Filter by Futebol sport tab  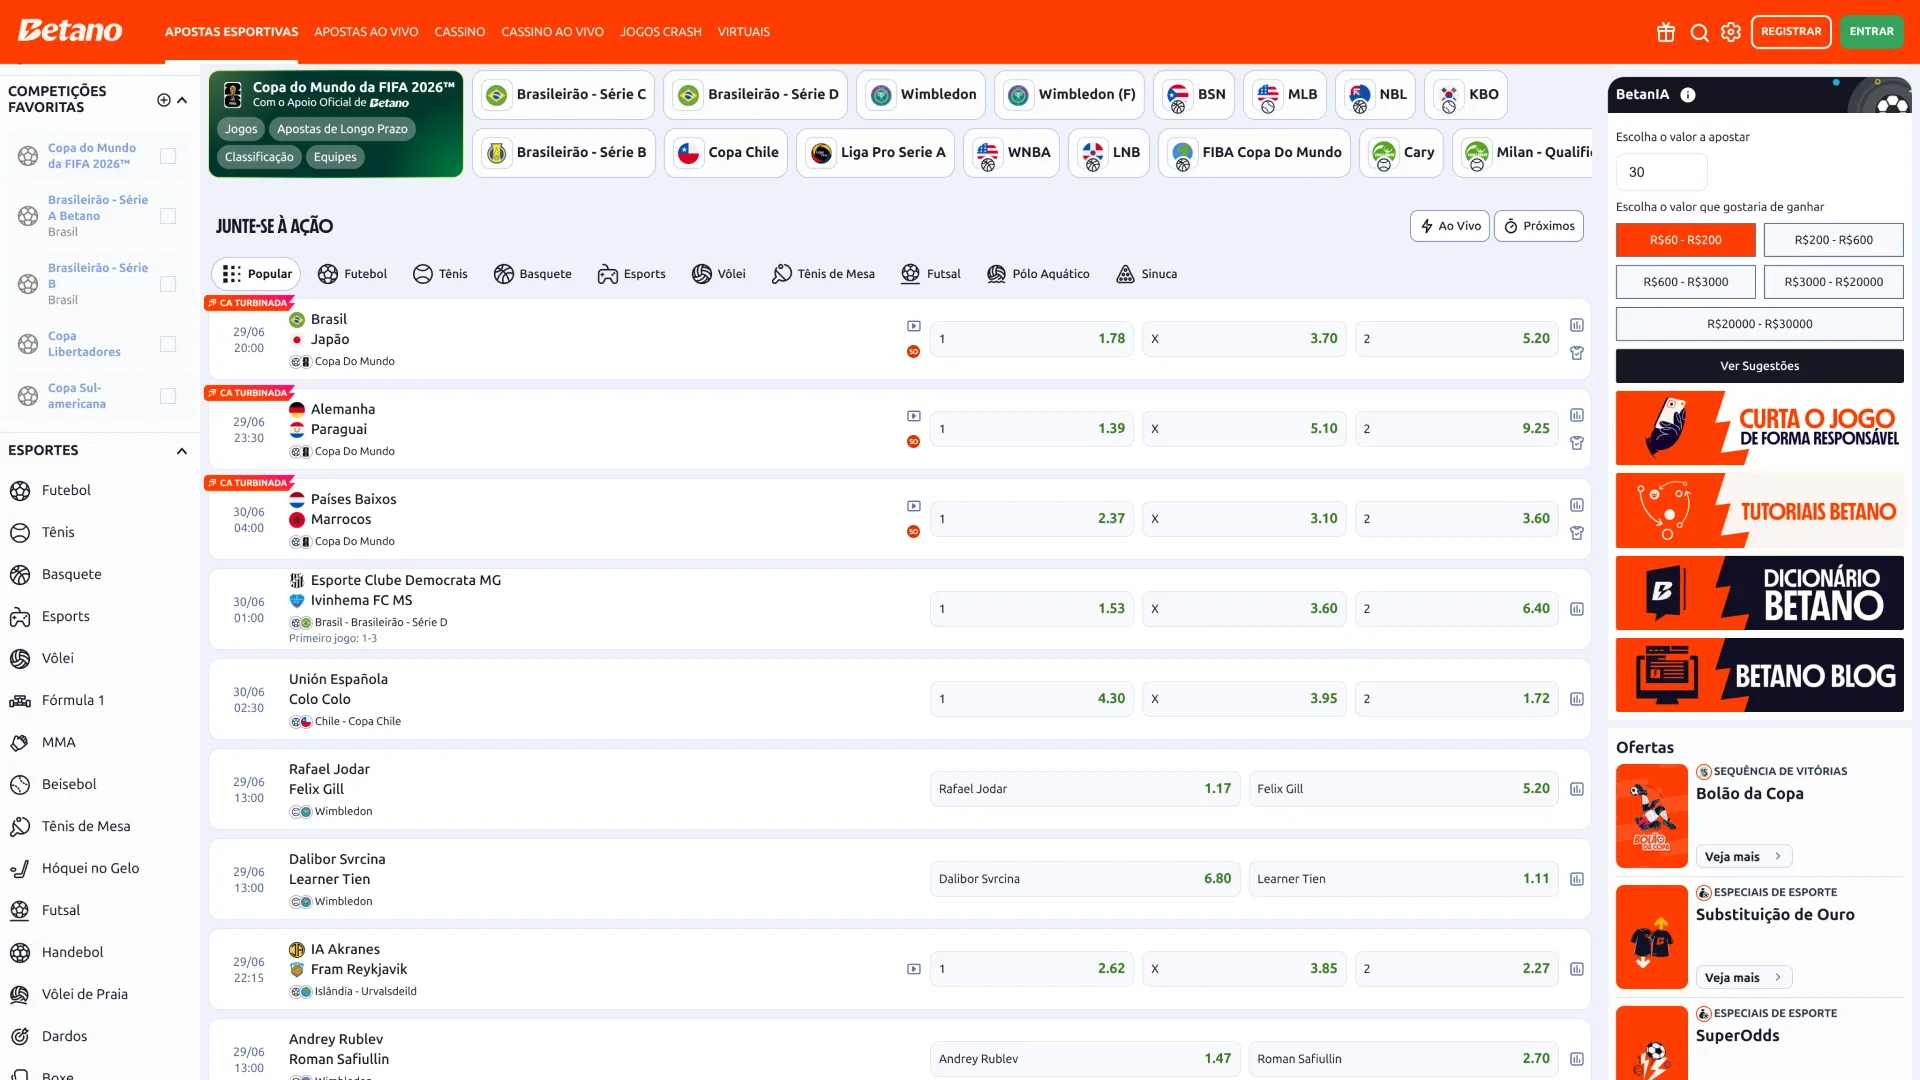tap(353, 274)
